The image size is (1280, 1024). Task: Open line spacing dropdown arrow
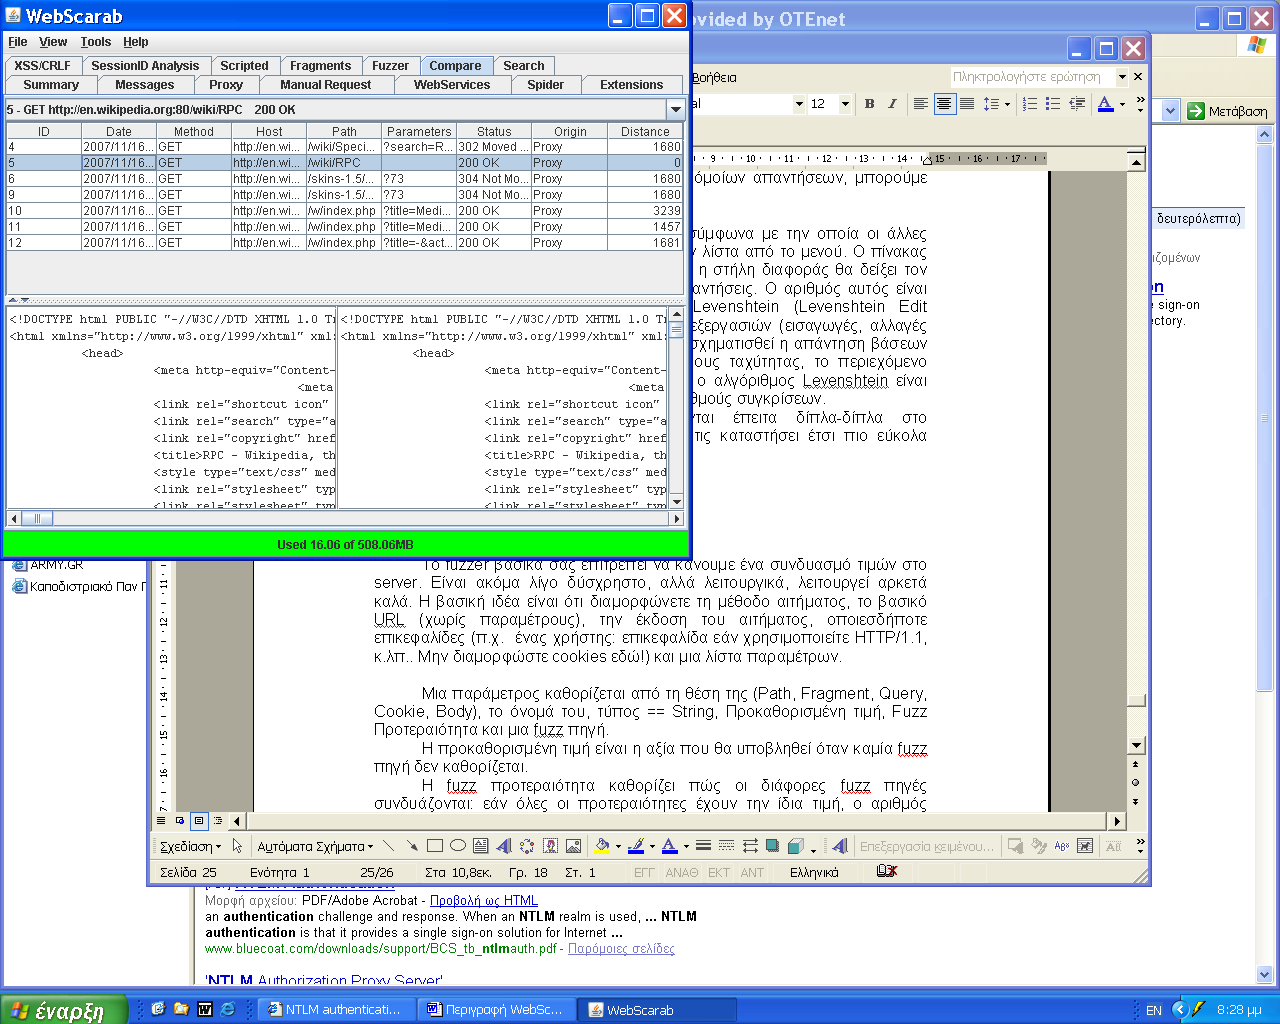point(1007,104)
